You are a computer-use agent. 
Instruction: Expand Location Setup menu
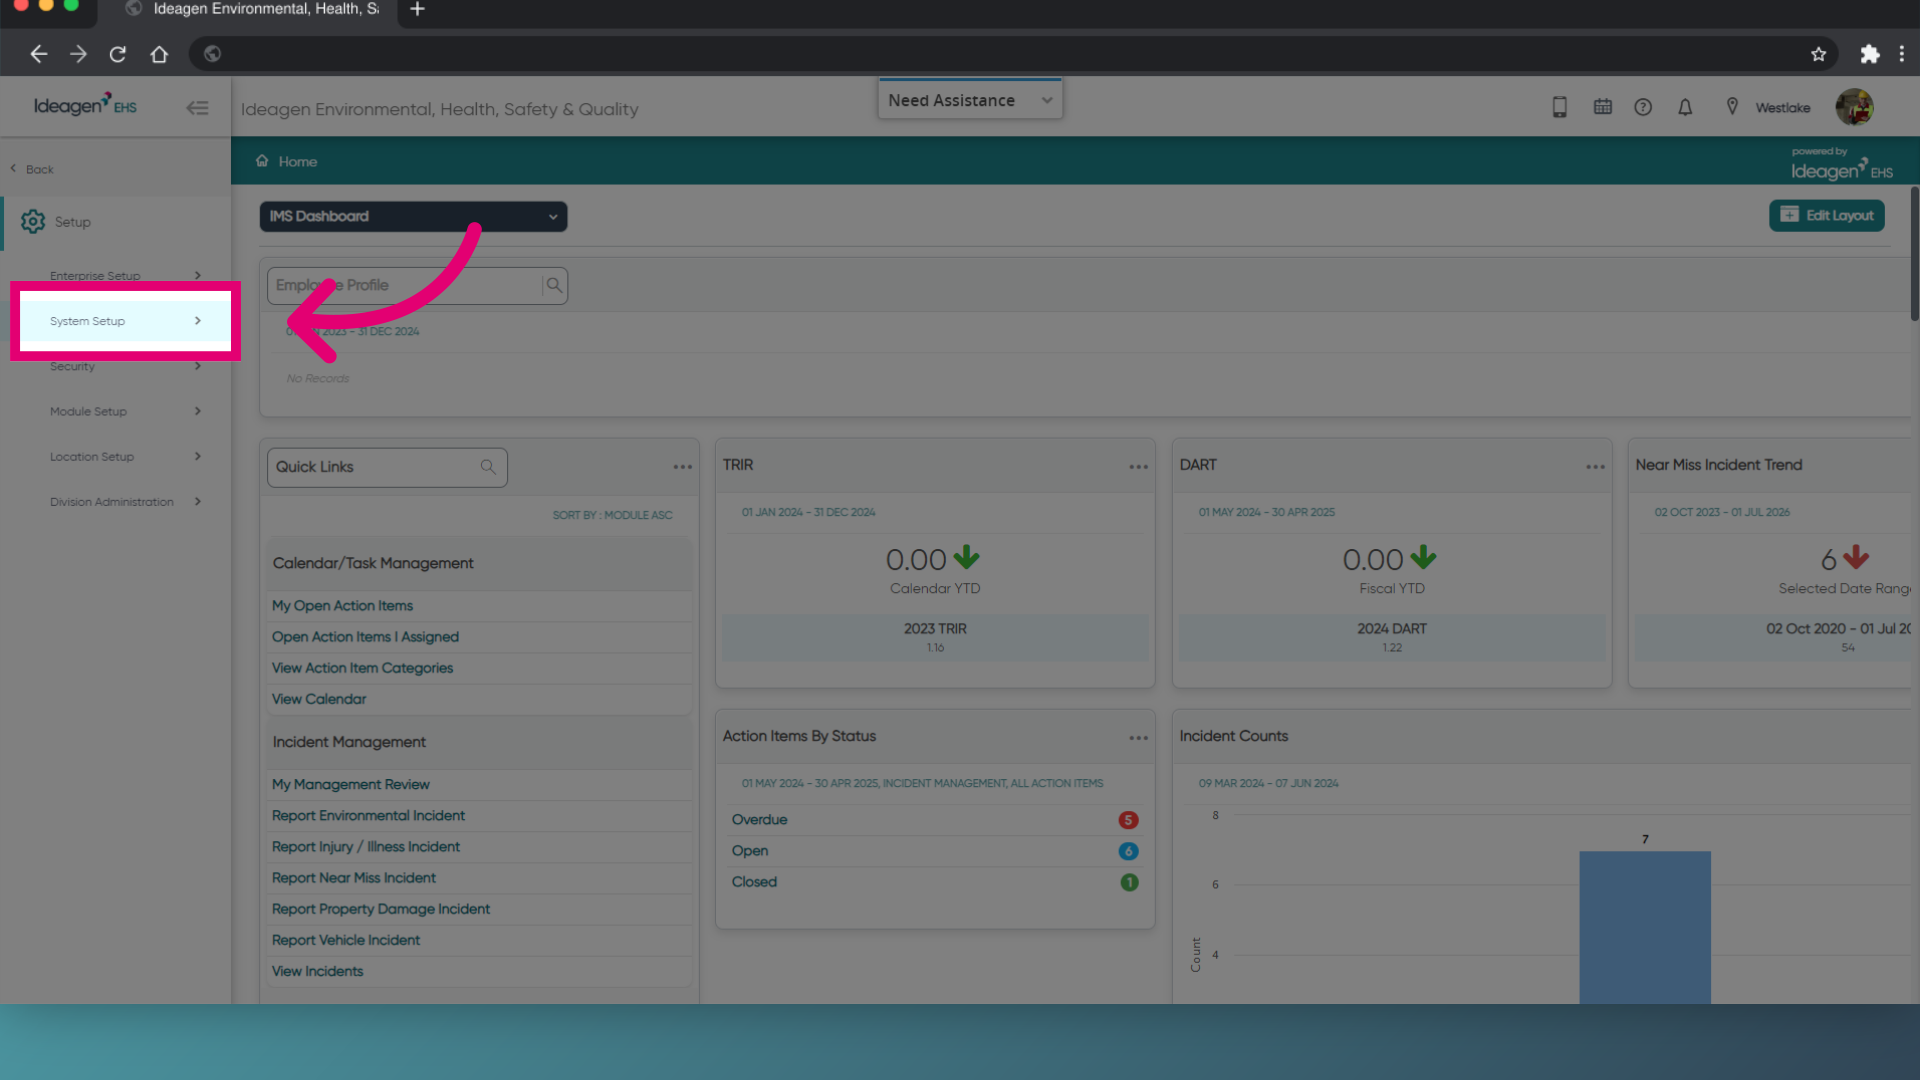pyautogui.click(x=125, y=457)
